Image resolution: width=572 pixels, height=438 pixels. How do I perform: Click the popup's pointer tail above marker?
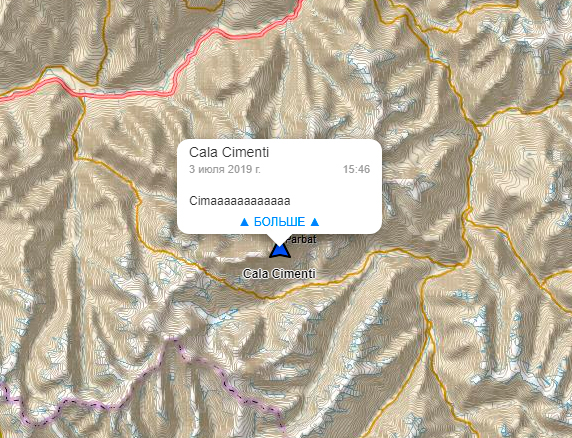[279, 239]
